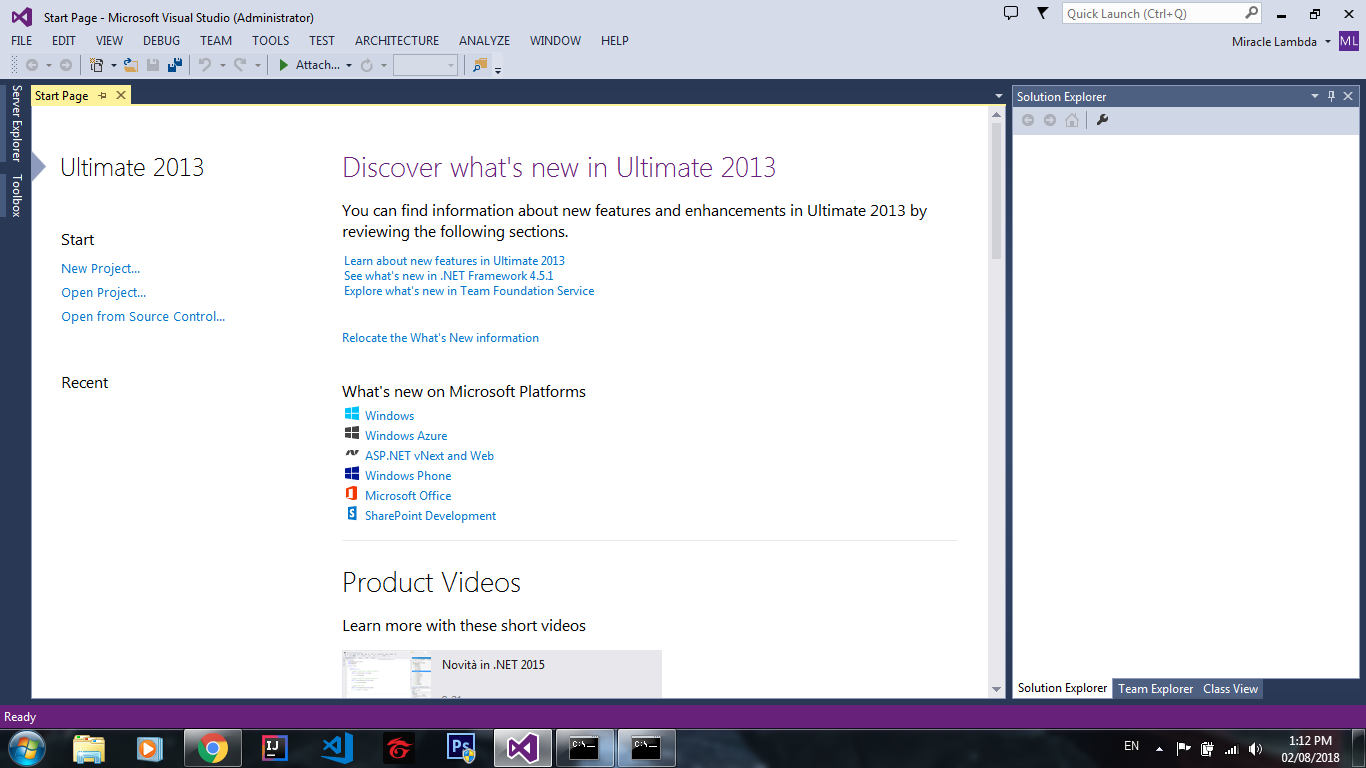Open the ANALYZE menu
This screenshot has width=1366, height=768.
point(485,41)
